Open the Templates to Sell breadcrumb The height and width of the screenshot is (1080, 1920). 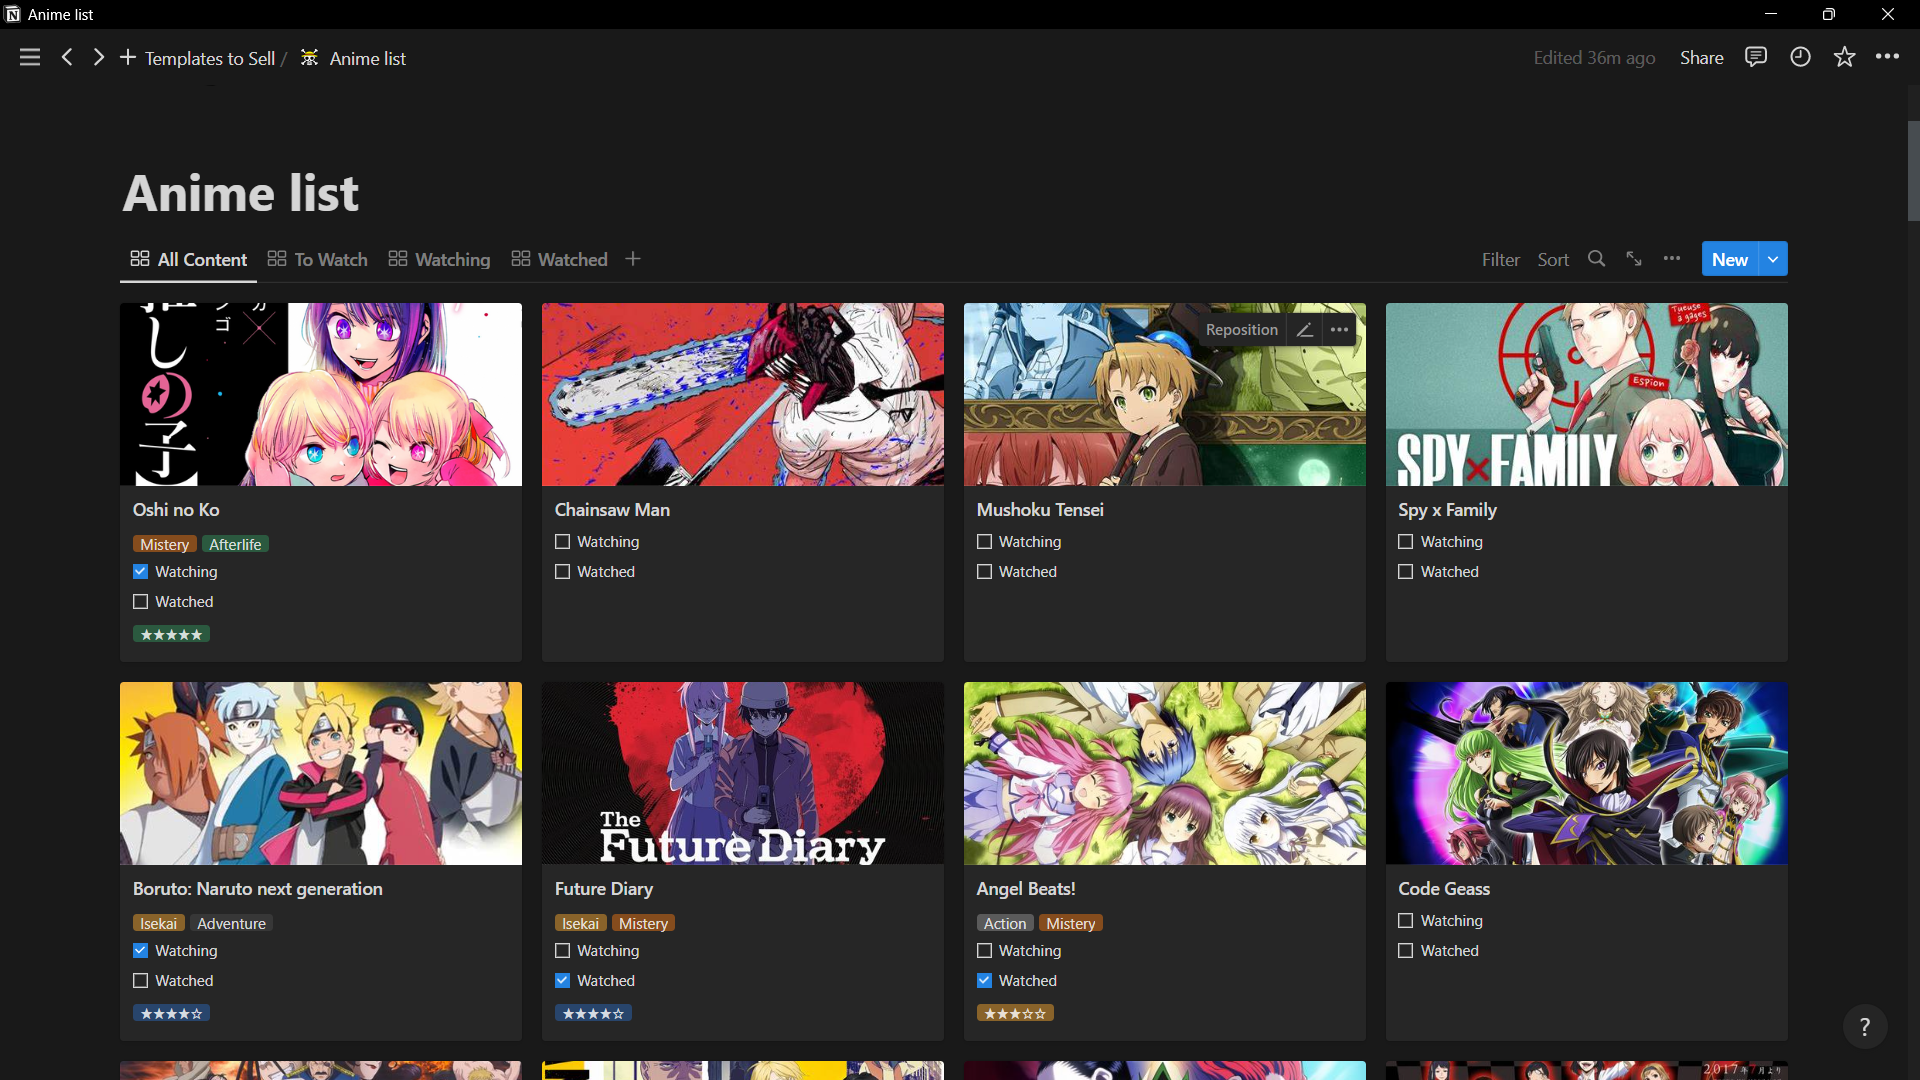(209, 58)
